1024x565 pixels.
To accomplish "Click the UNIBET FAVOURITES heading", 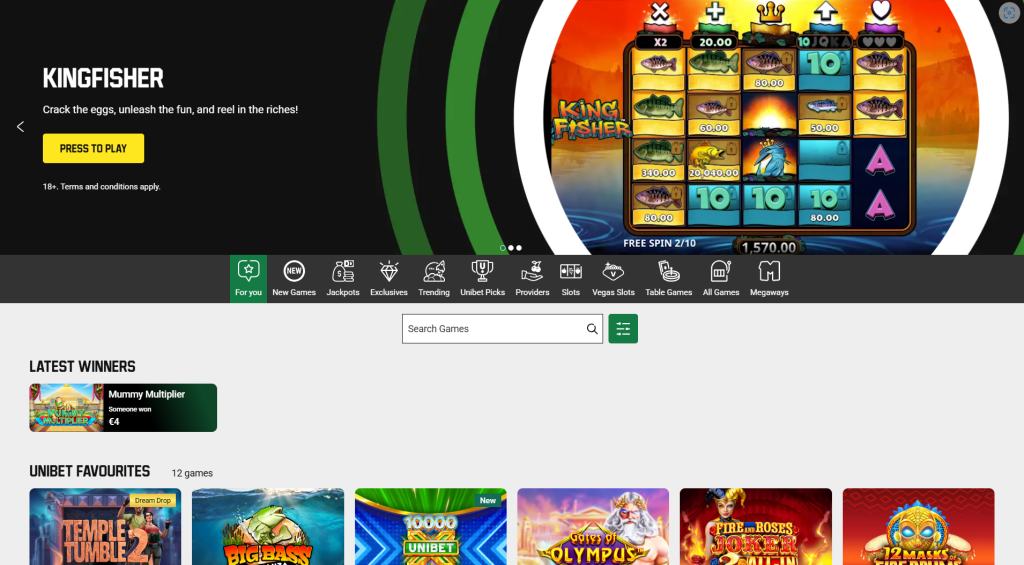I will pos(89,472).
